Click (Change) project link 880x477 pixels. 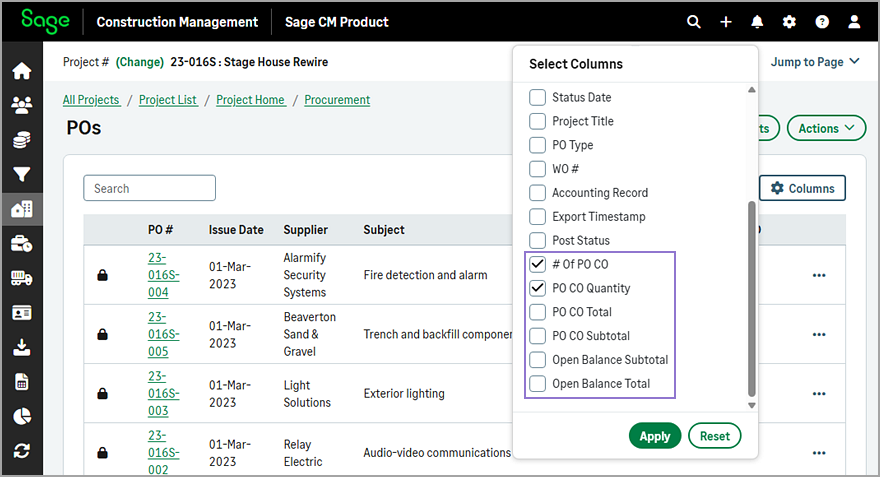pos(140,62)
